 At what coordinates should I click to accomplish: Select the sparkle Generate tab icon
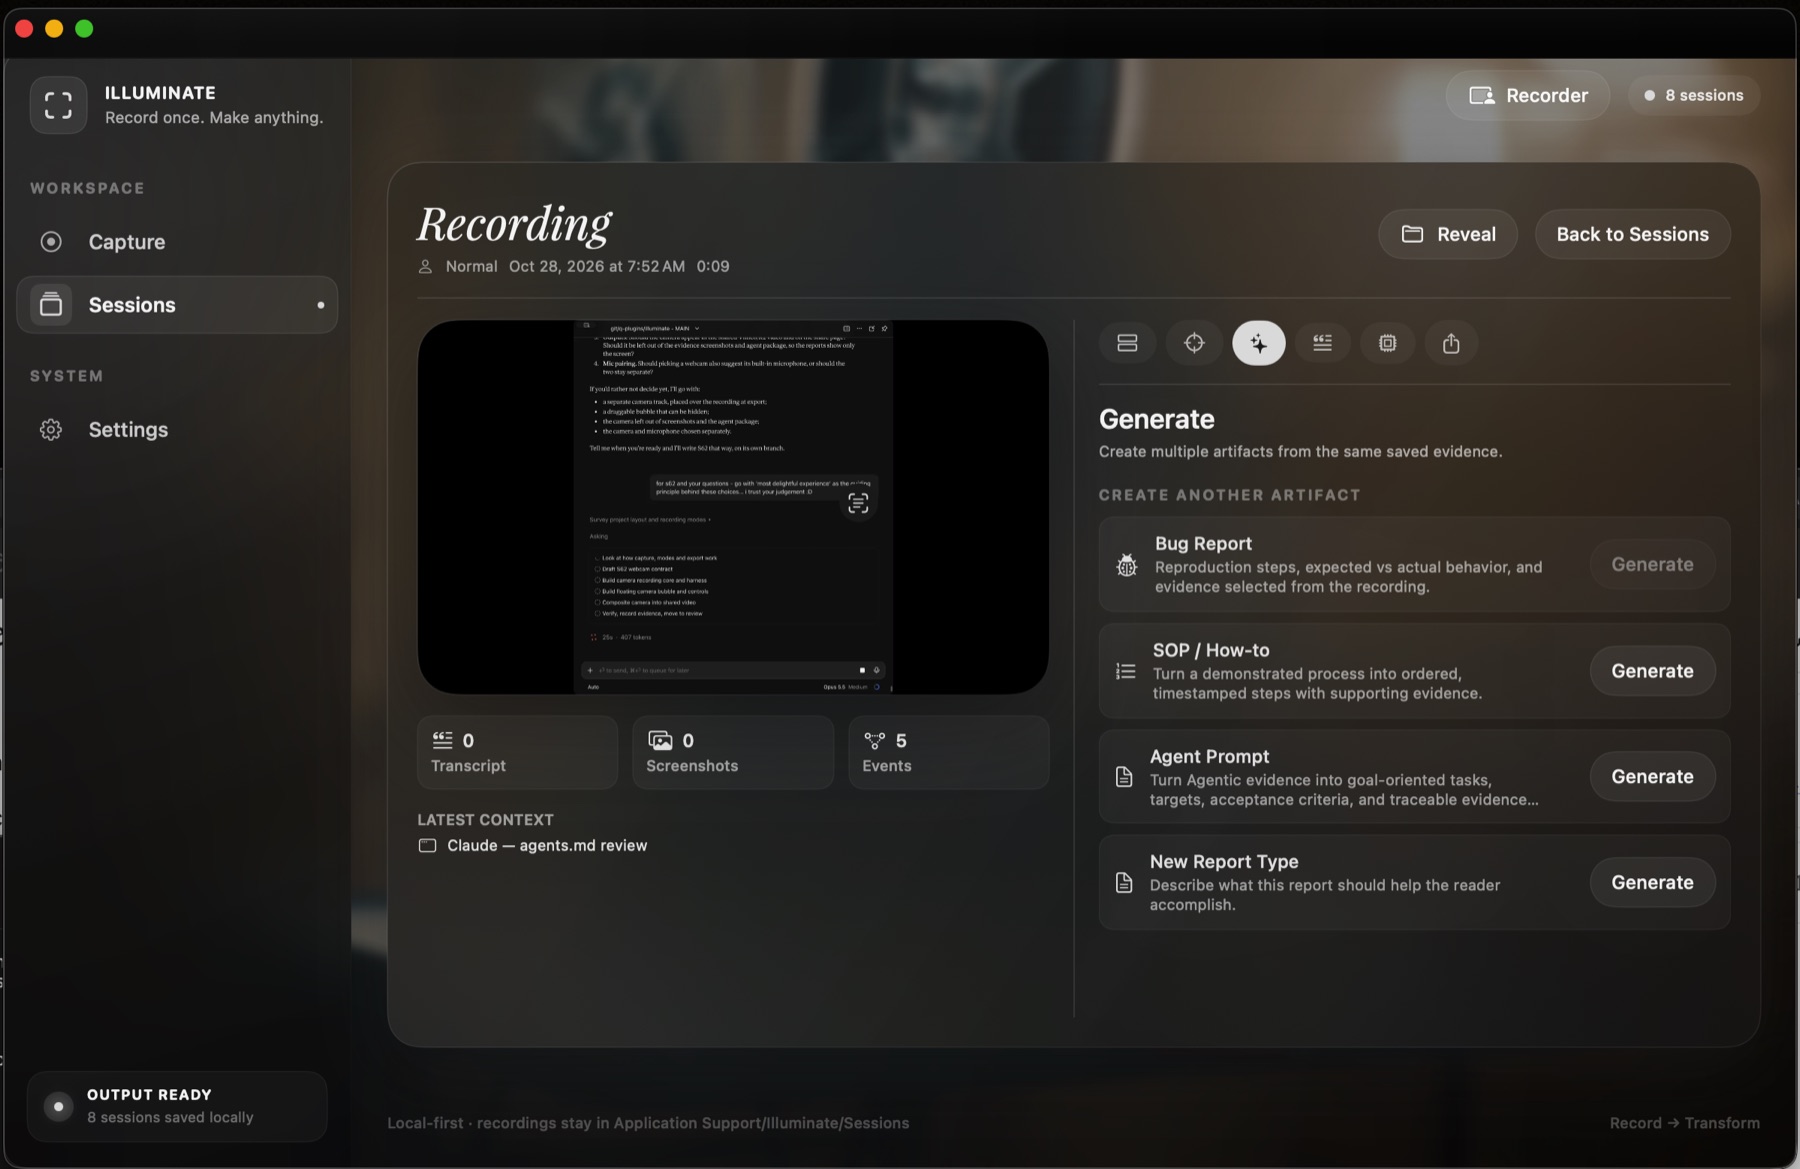click(x=1259, y=343)
